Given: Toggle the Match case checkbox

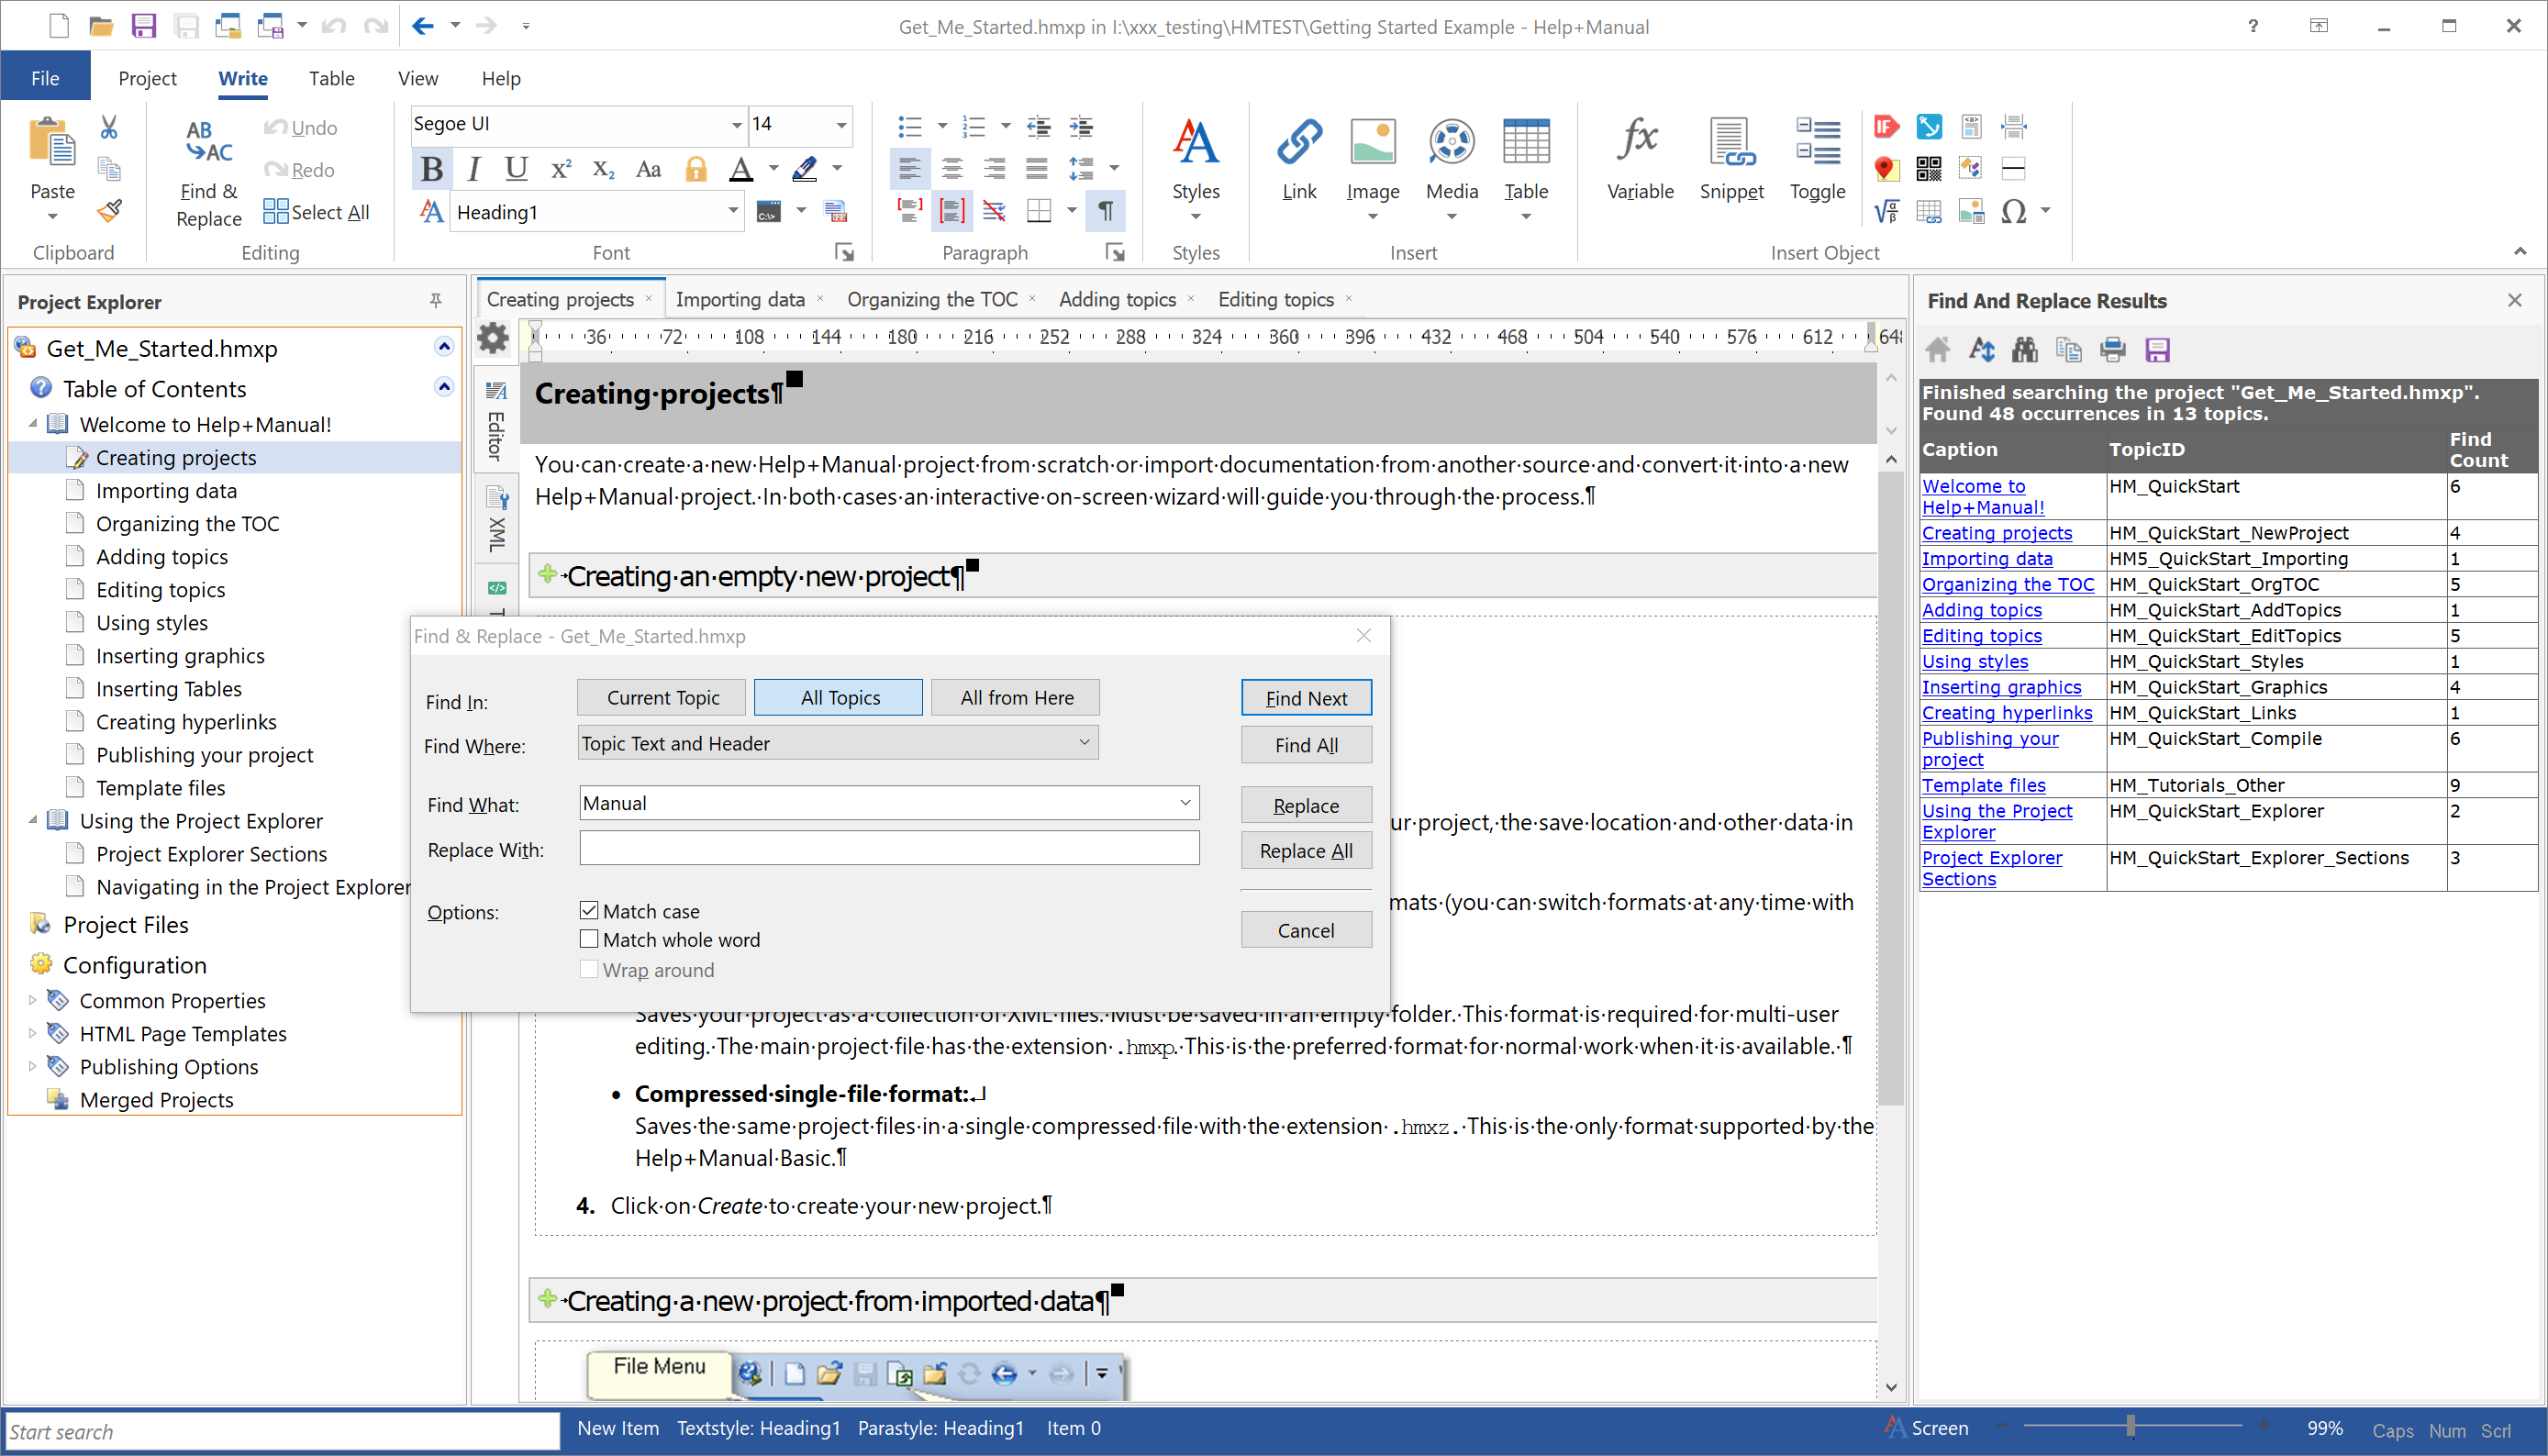Looking at the screenshot, I should (589, 910).
